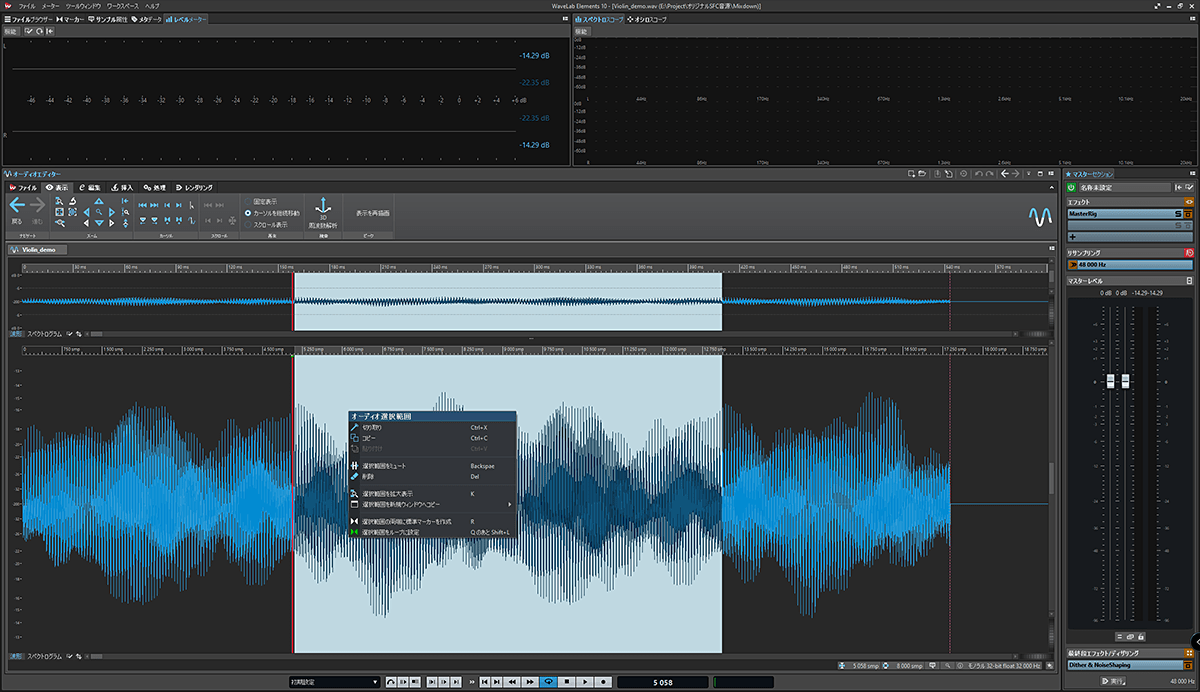1200x692 pixels.
Task: Click the right master level fader handle
Action: click(1125, 381)
